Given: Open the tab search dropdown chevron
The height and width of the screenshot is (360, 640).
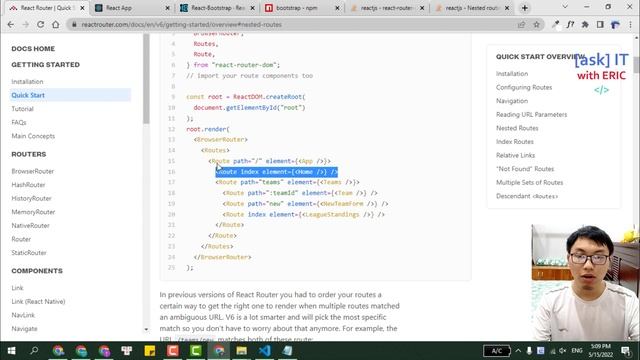Looking at the screenshot, I should [x=565, y=7].
